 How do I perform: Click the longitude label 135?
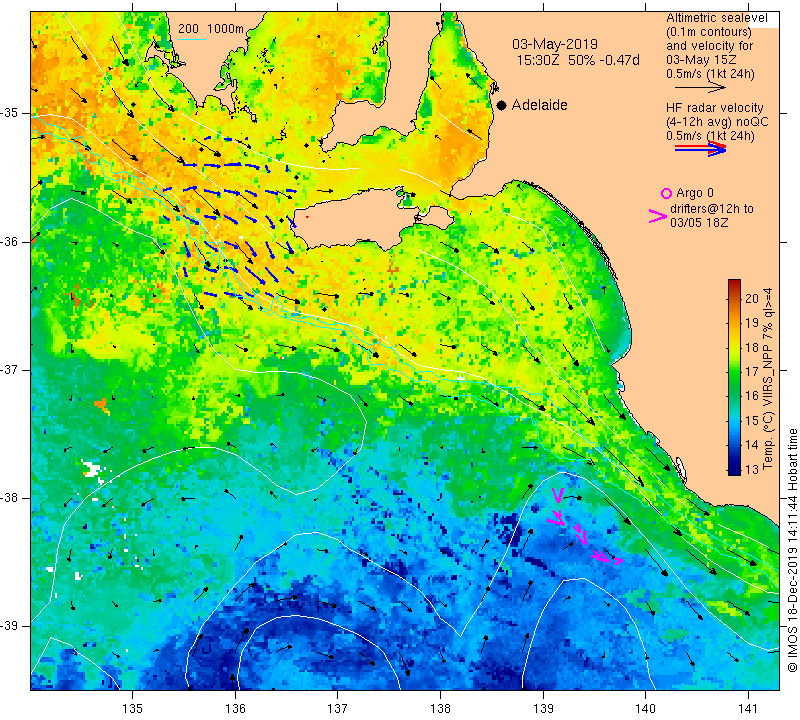coord(133,709)
